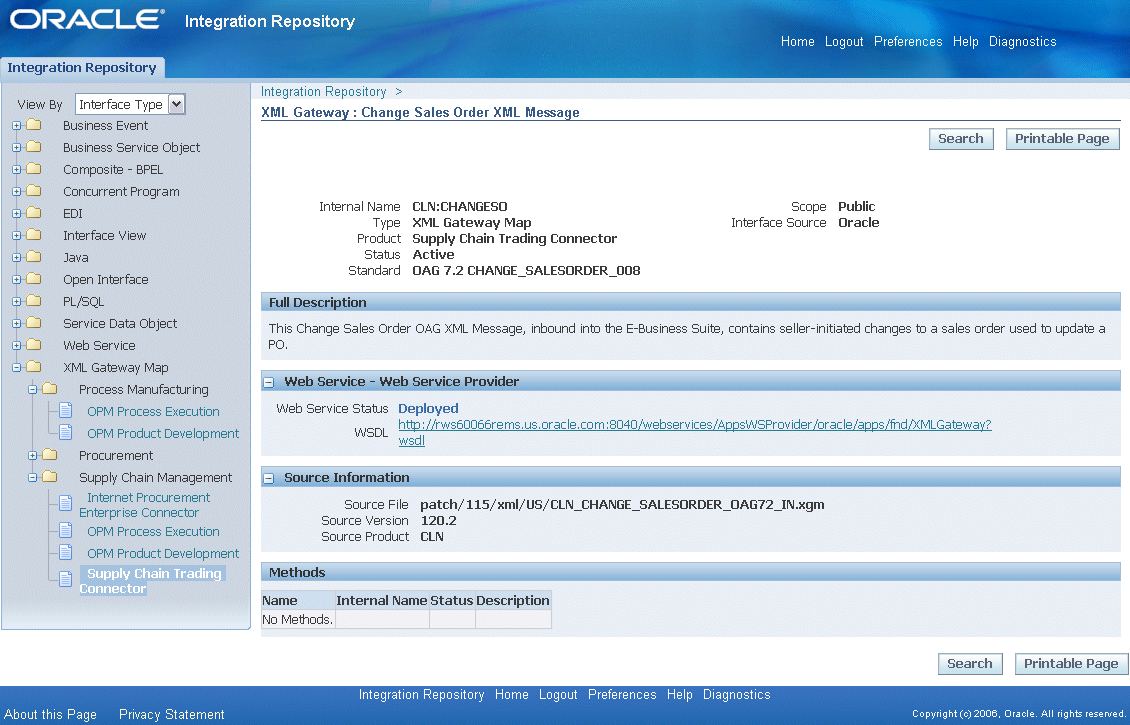Open About this Page link
The image size is (1130, 725).
tap(50, 714)
